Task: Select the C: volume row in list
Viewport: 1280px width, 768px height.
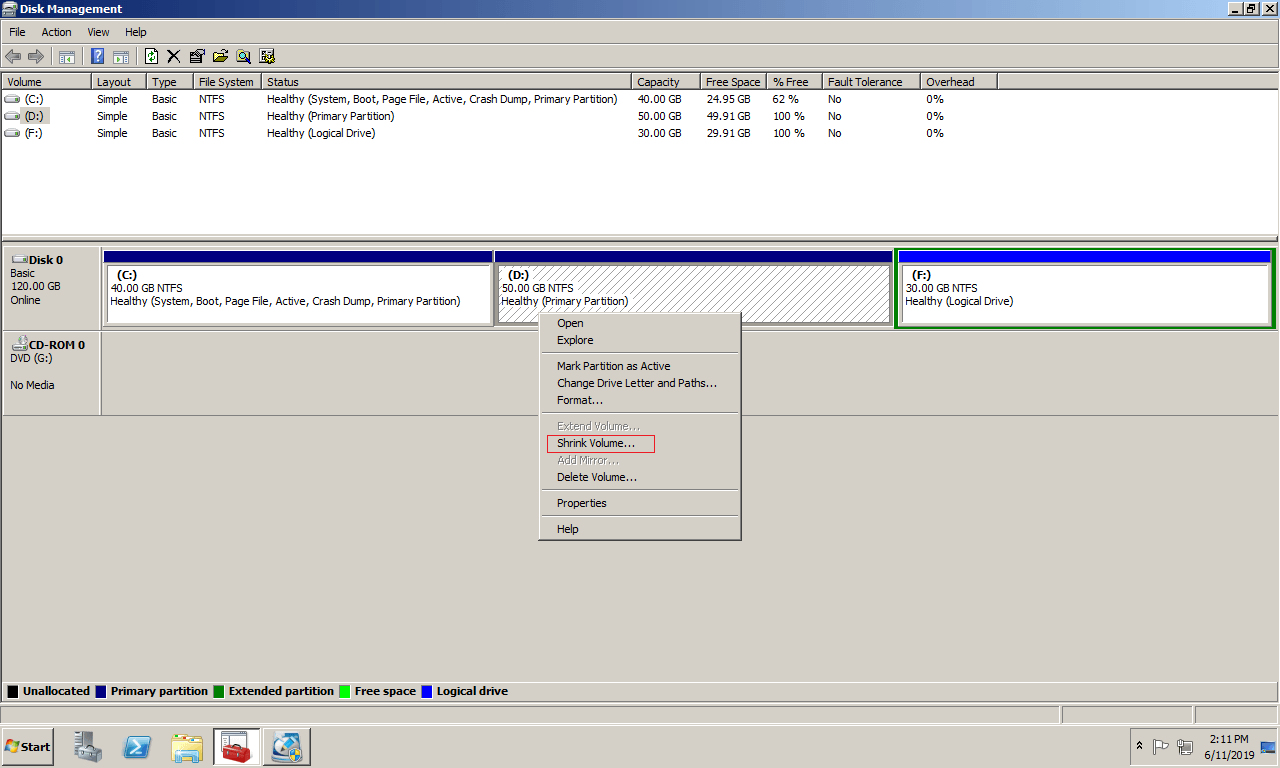Action: [34, 99]
